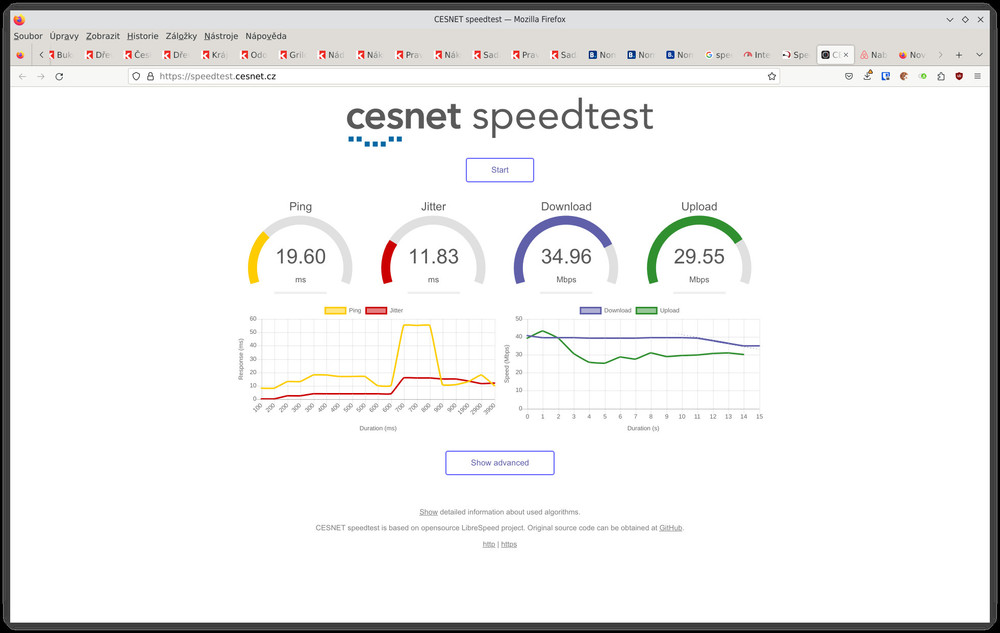The width and height of the screenshot is (1000, 633).
Task: Click the green toggle extension icon
Action: point(923,76)
